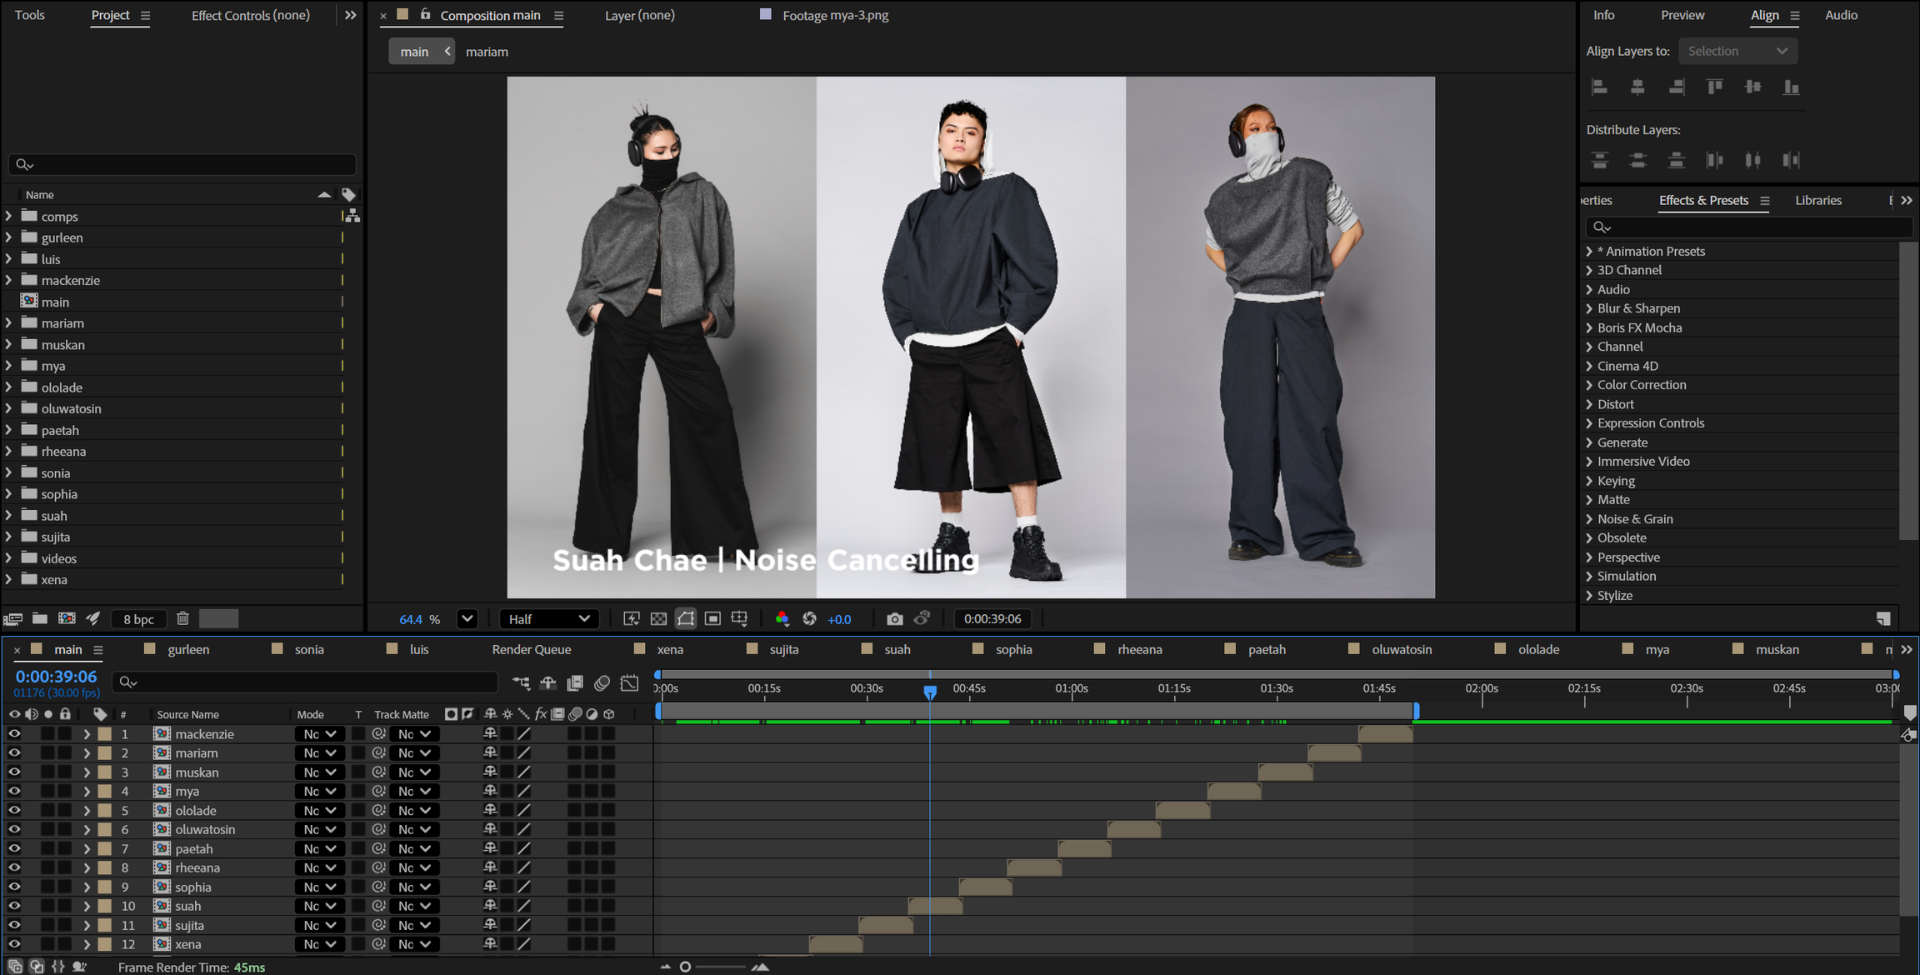Click the show channel RGB color icon
The image size is (1920, 975).
coord(782,619)
